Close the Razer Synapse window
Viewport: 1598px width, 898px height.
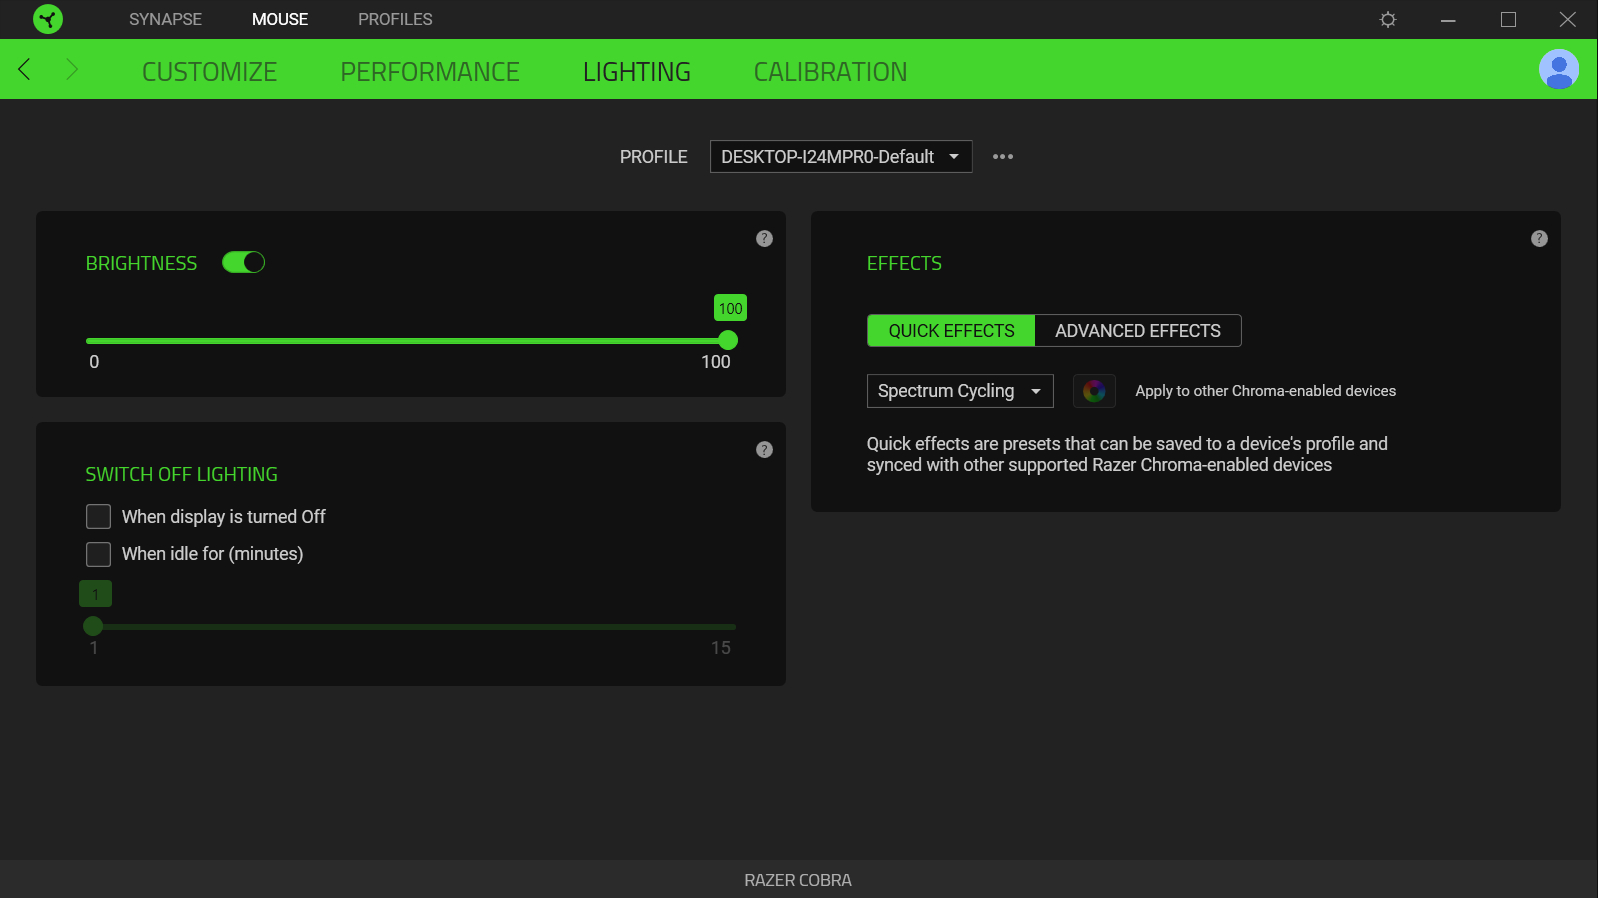click(1568, 19)
